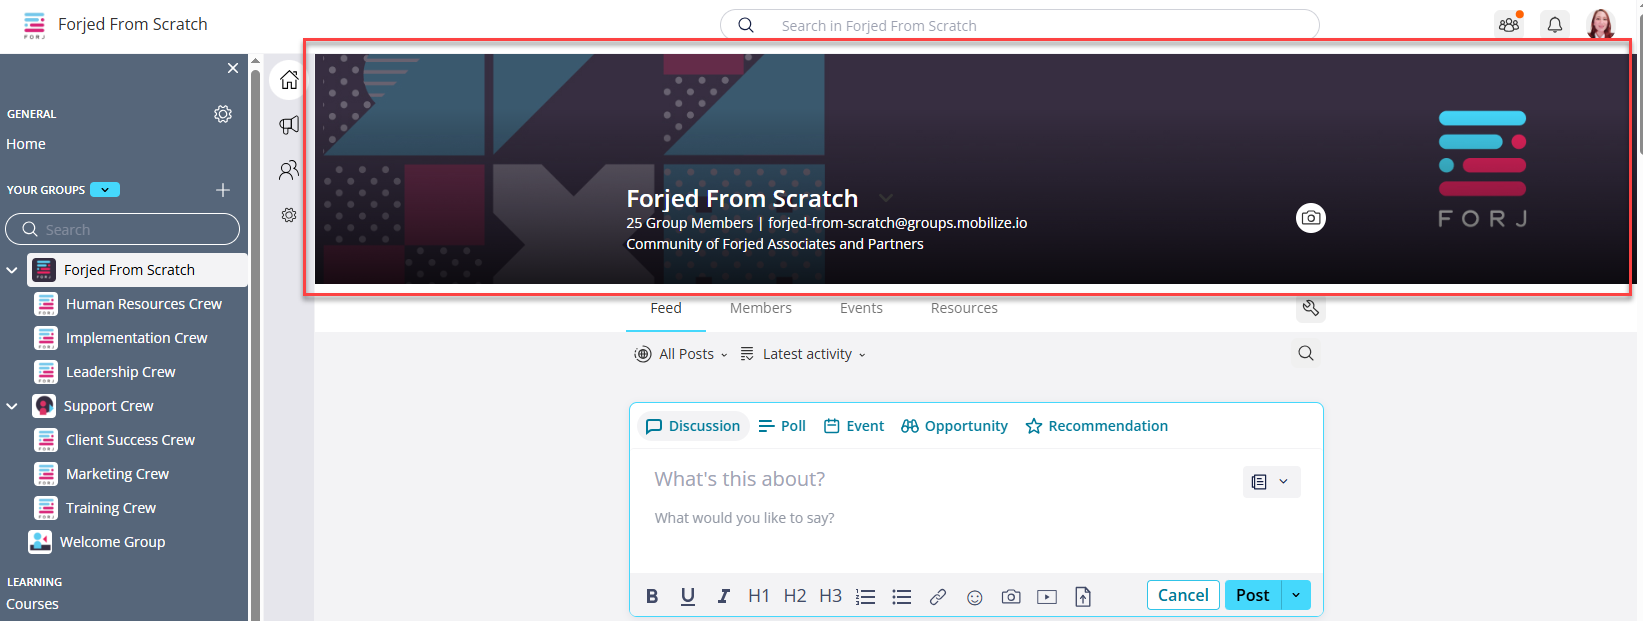The image size is (1643, 621).
Task: Close the left sidebar with X
Action: tap(233, 68)
